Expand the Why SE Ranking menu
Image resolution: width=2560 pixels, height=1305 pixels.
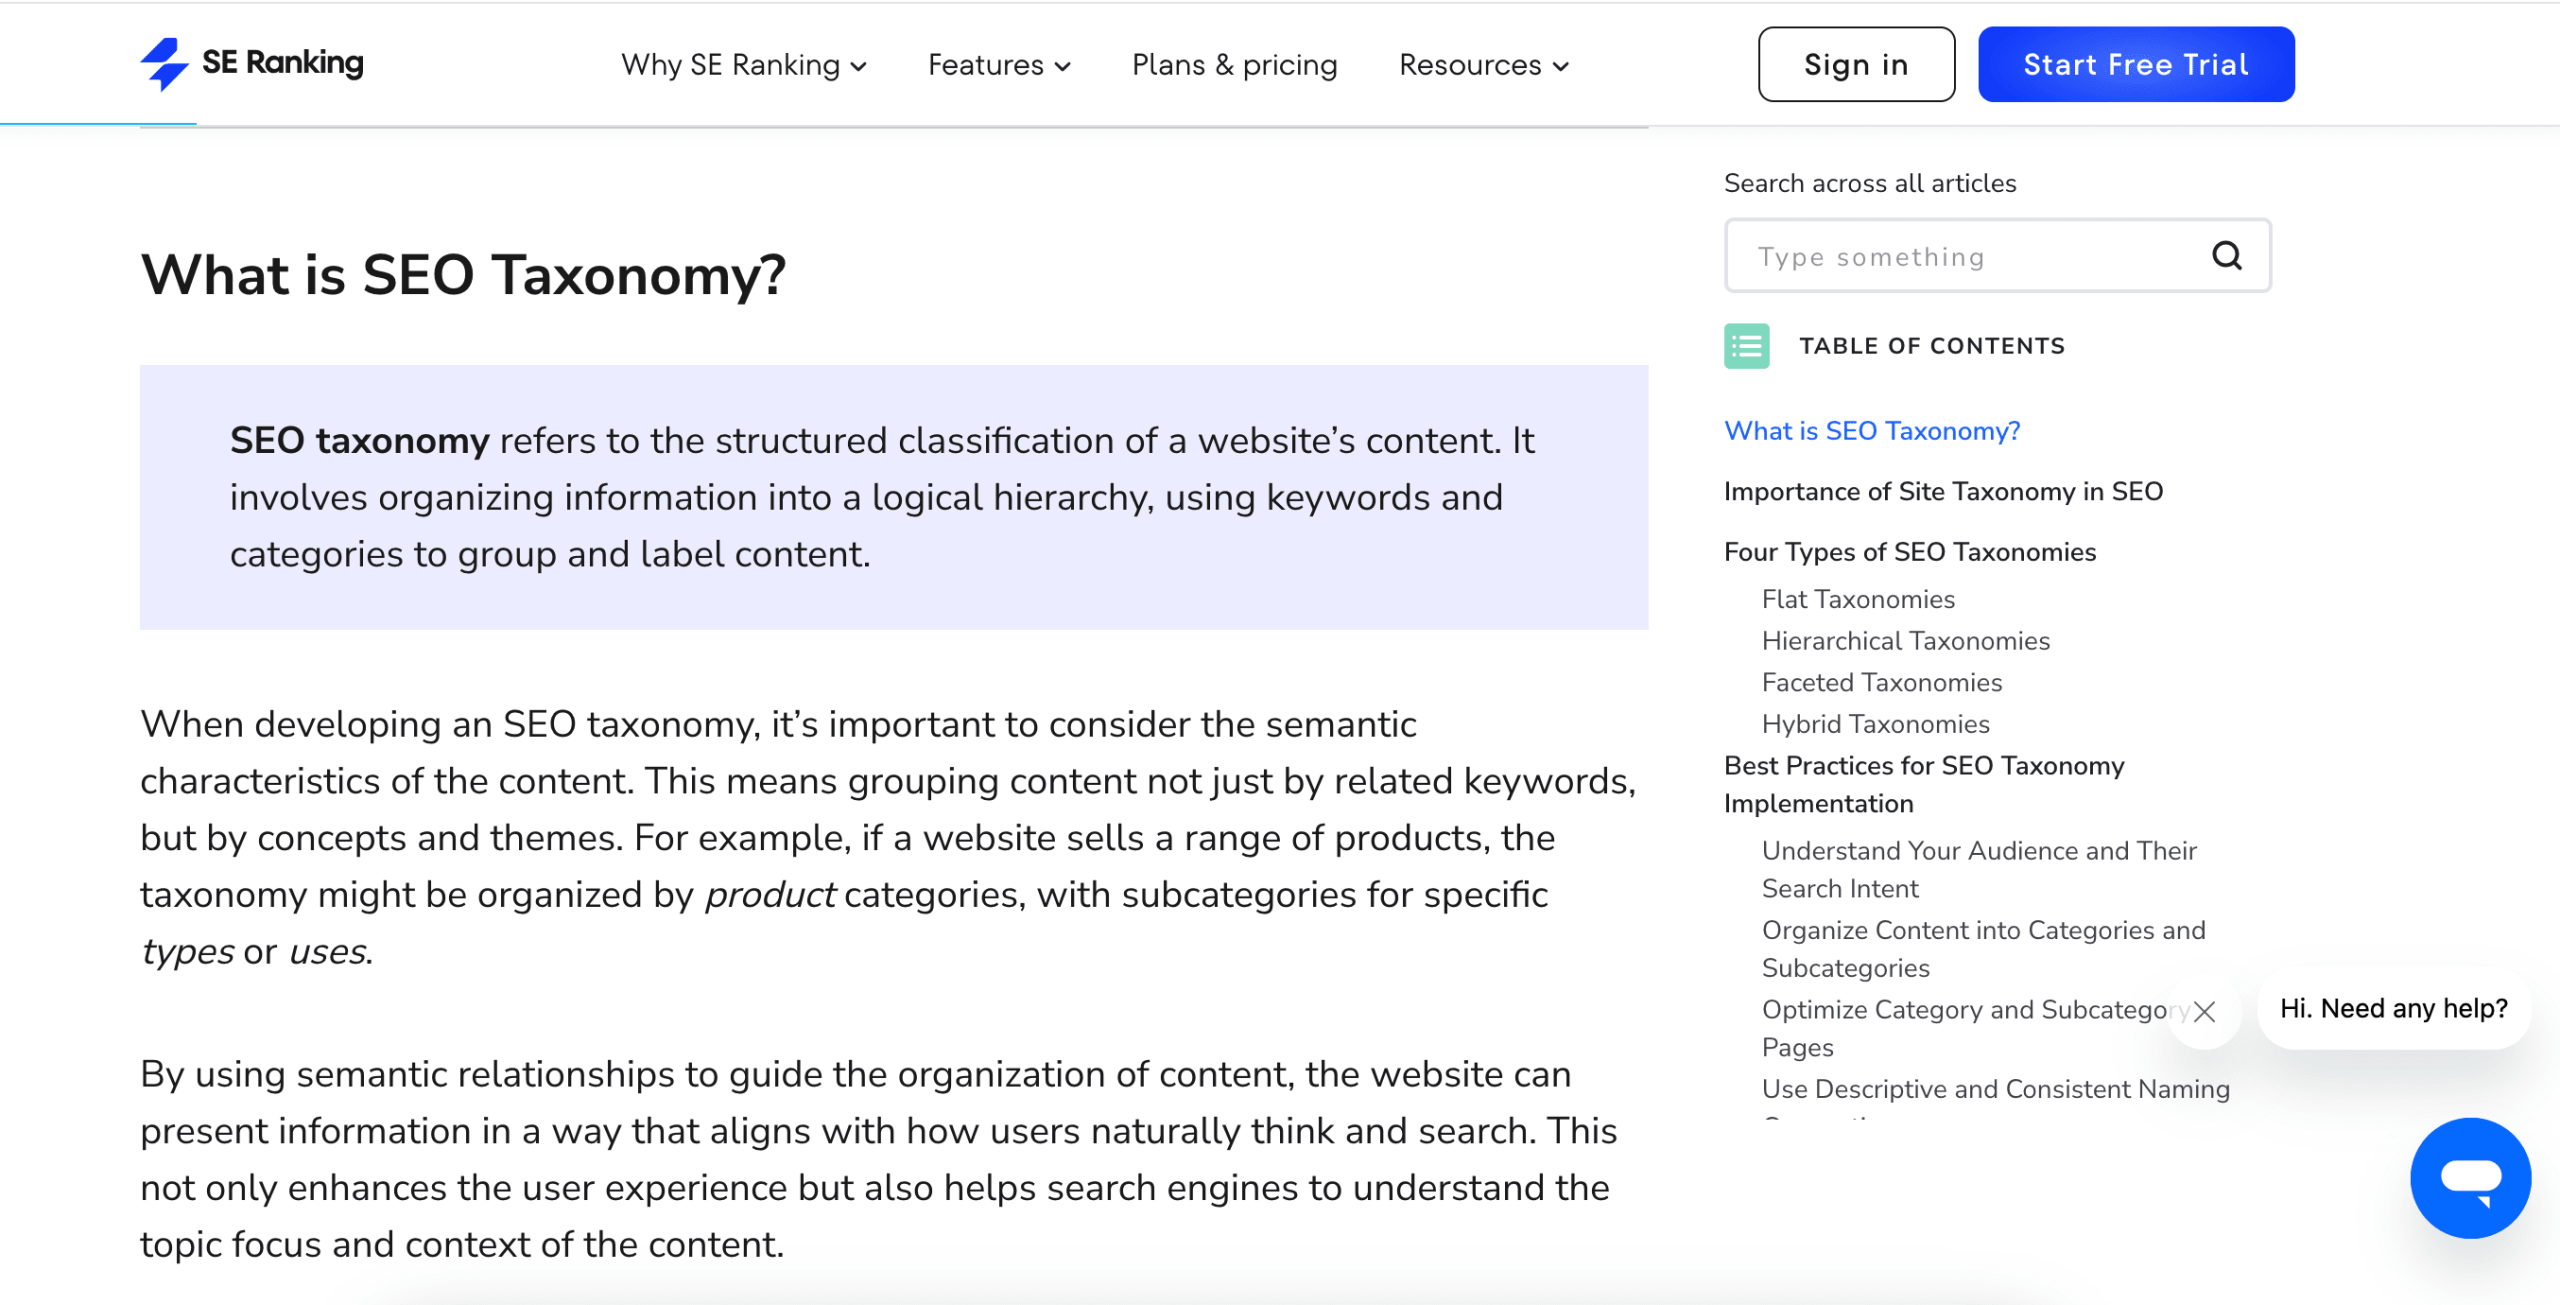point(743,65)
